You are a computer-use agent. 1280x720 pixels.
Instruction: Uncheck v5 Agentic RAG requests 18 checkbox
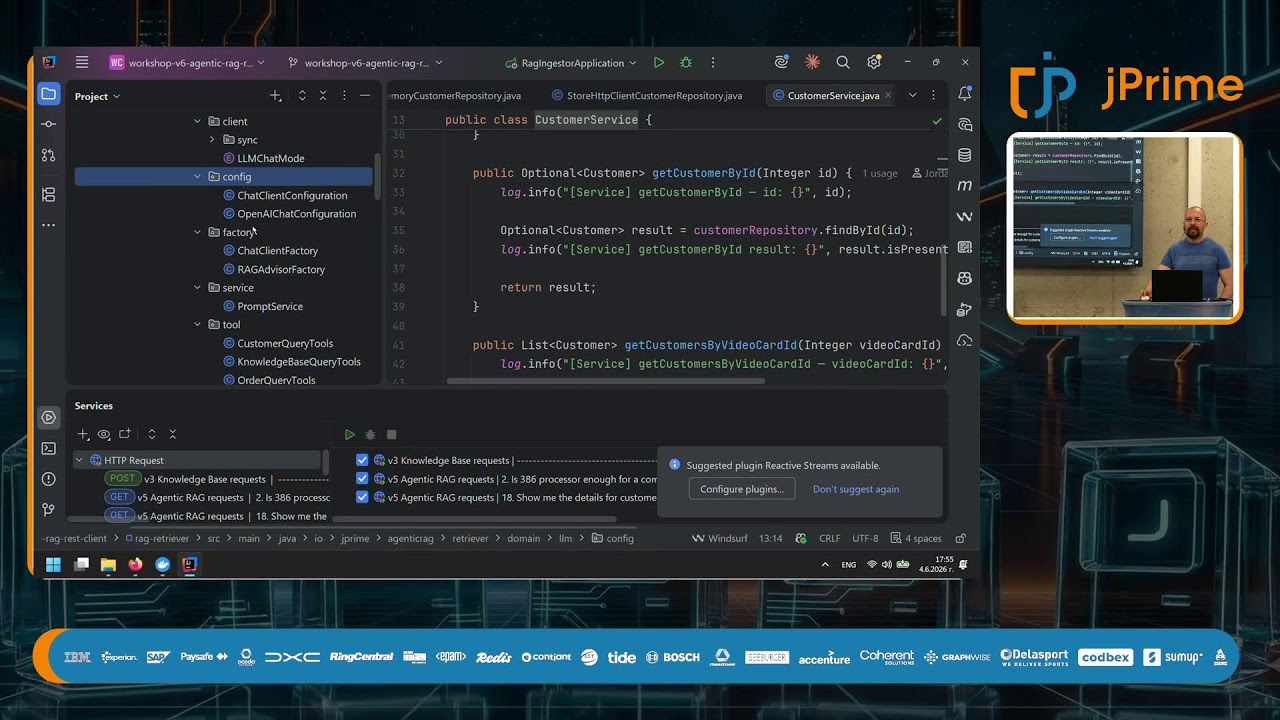[x=362, y=497]
